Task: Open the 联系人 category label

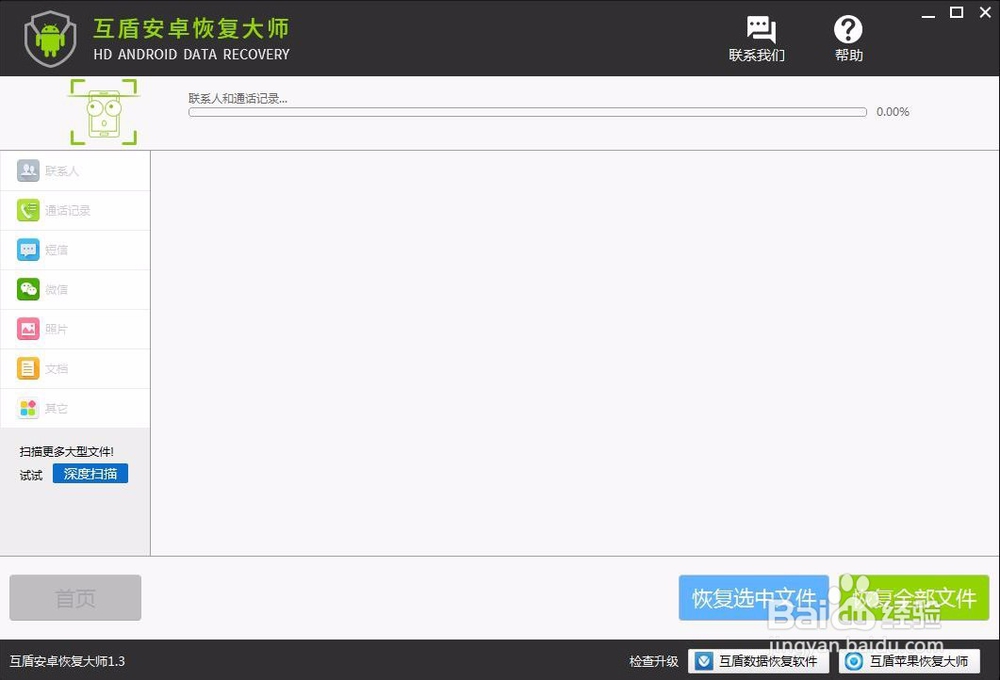Action: pyautogui.click(x=62, y=171)
